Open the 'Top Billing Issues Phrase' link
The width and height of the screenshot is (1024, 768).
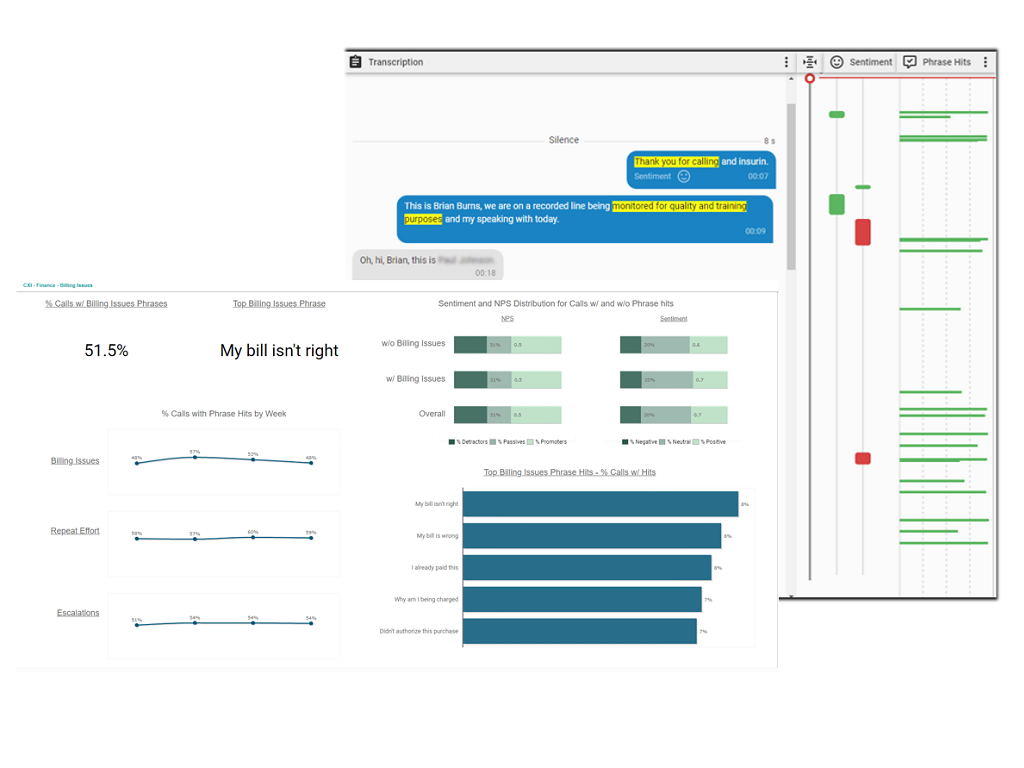click(279, 303)
